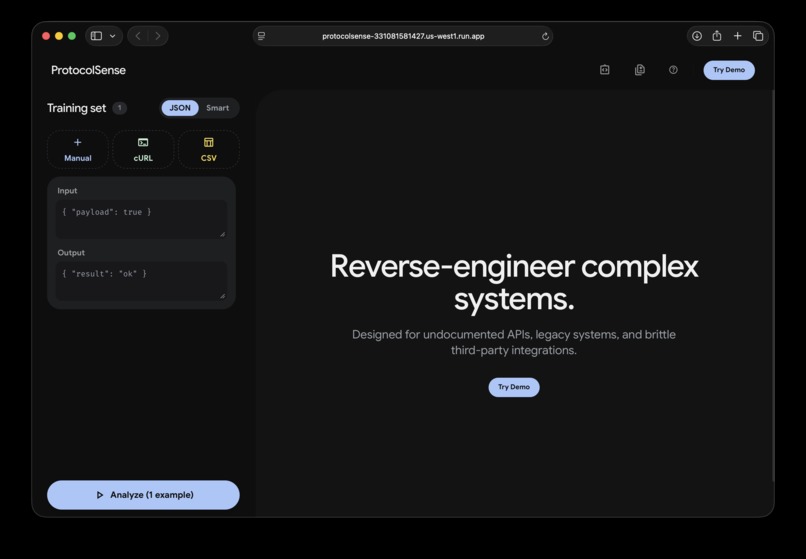Import training examples from CSV
The image size is (806, 559).
tap(209, 150)
